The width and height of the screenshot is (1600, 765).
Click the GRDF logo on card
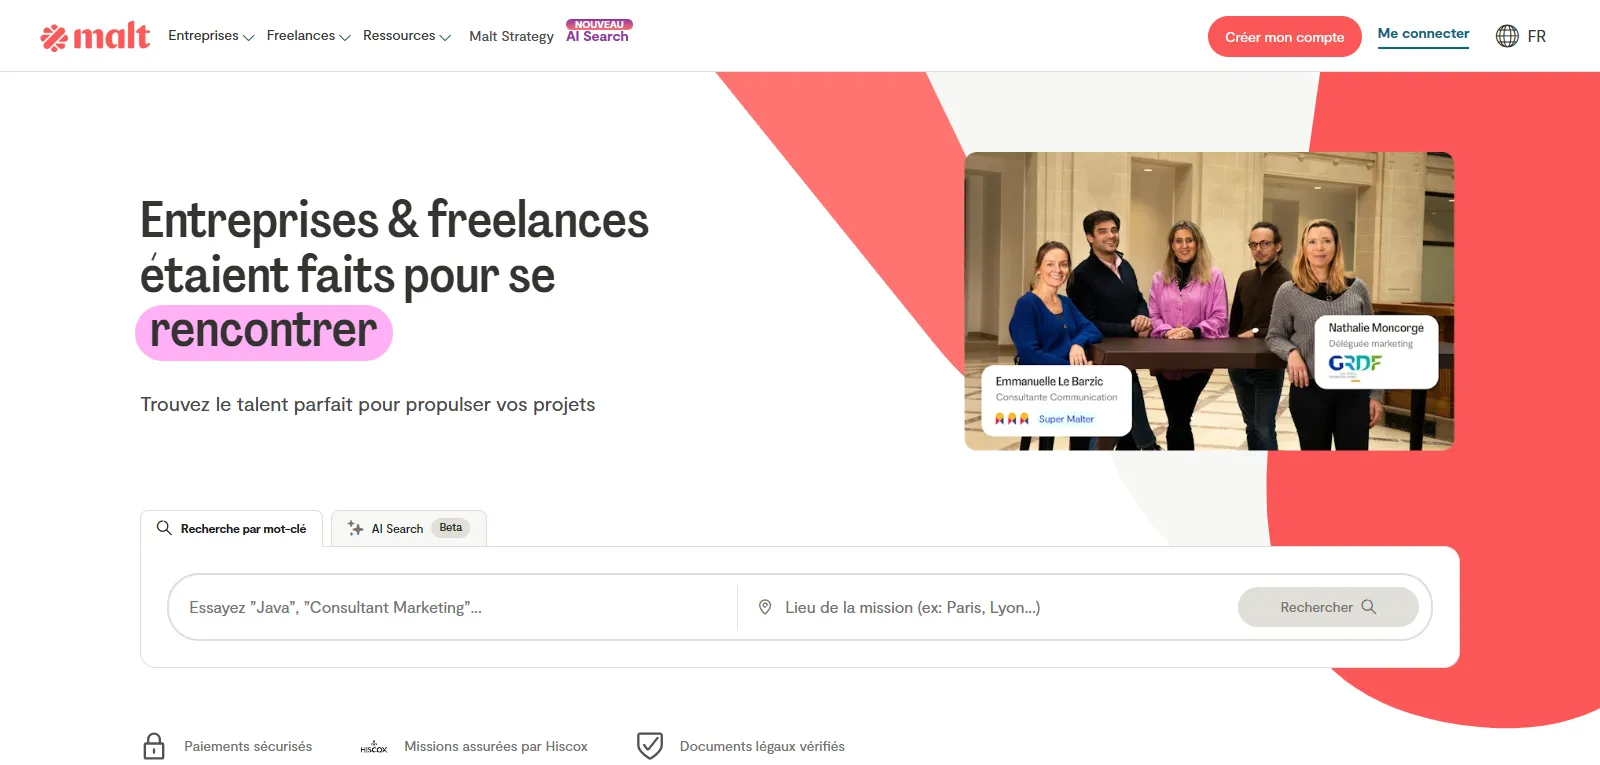[1355, 364]
